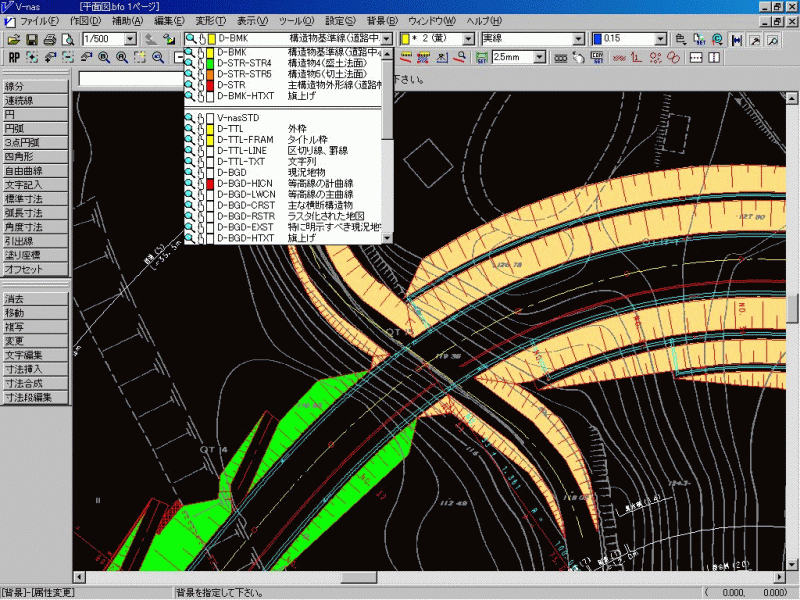Click the 文字編集 button in left panel
Screen dimensions: 800x600
(36, 355)
